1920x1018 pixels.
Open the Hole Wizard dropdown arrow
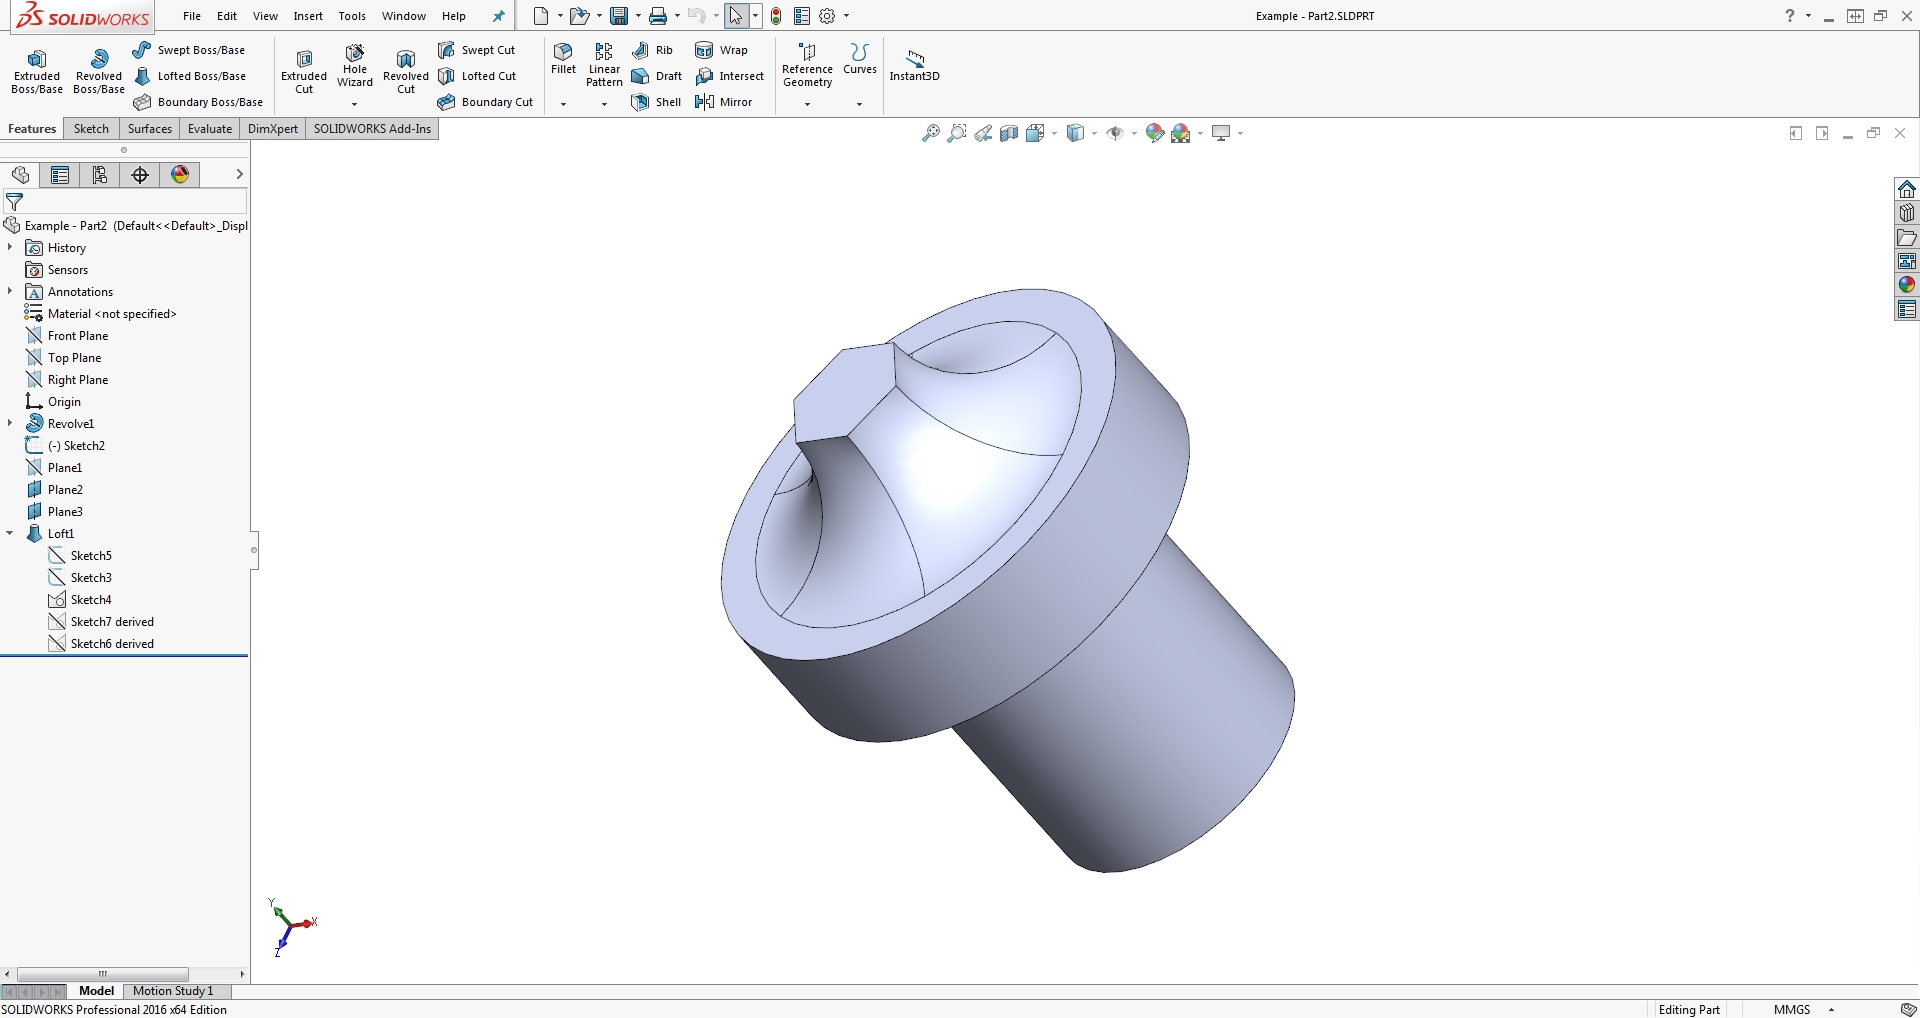pos(355,104)
